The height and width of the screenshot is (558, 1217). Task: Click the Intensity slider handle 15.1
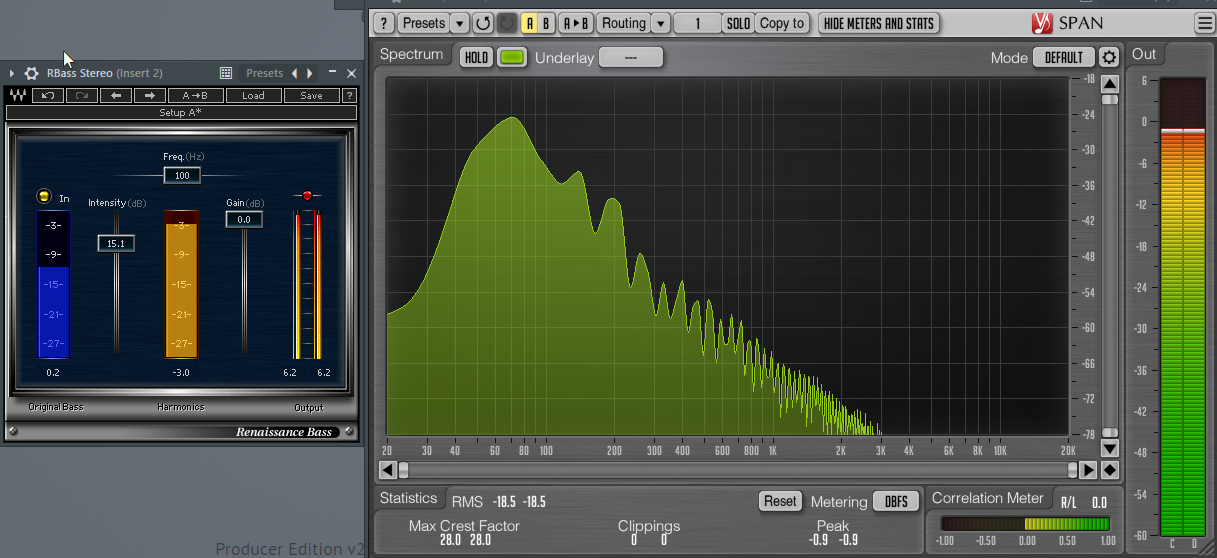click(x=116, y=243)
